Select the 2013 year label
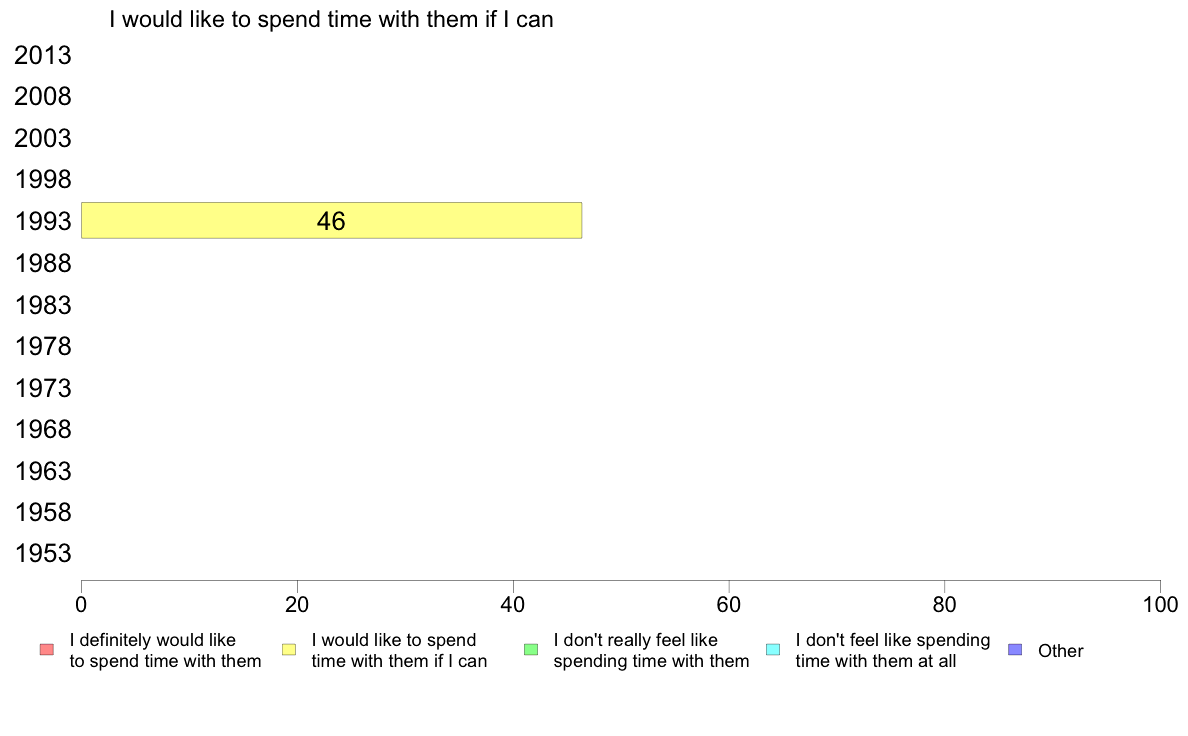This screenshot has height=736, width=1188. [43, 56]
